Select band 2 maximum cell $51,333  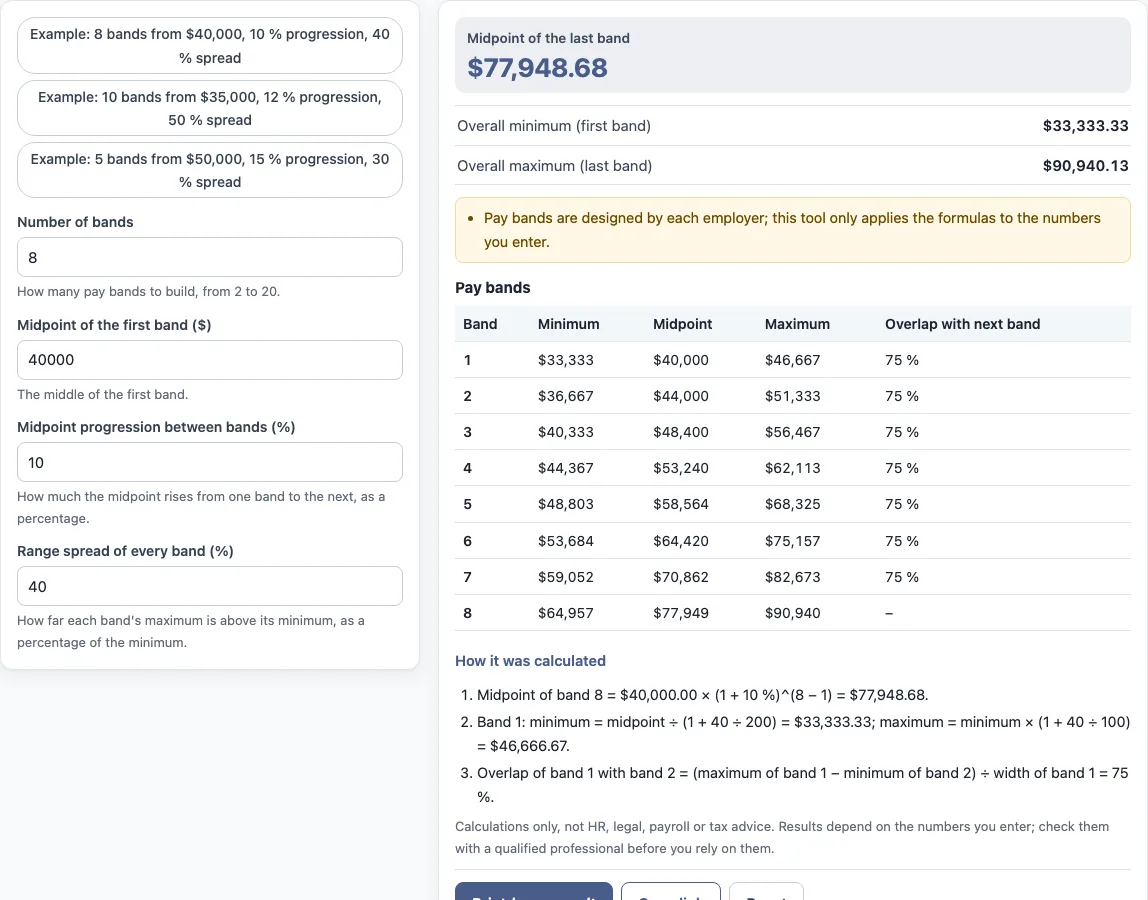(792, 395)
